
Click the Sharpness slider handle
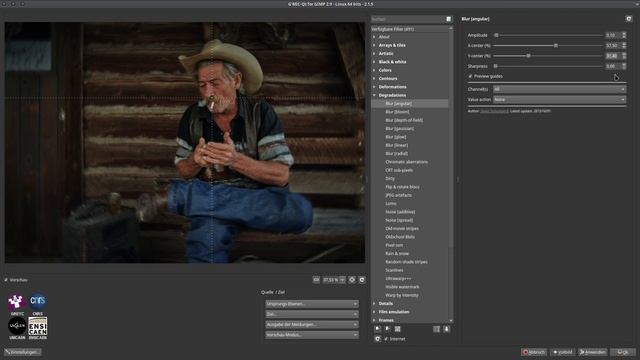[x=496, y=66]
